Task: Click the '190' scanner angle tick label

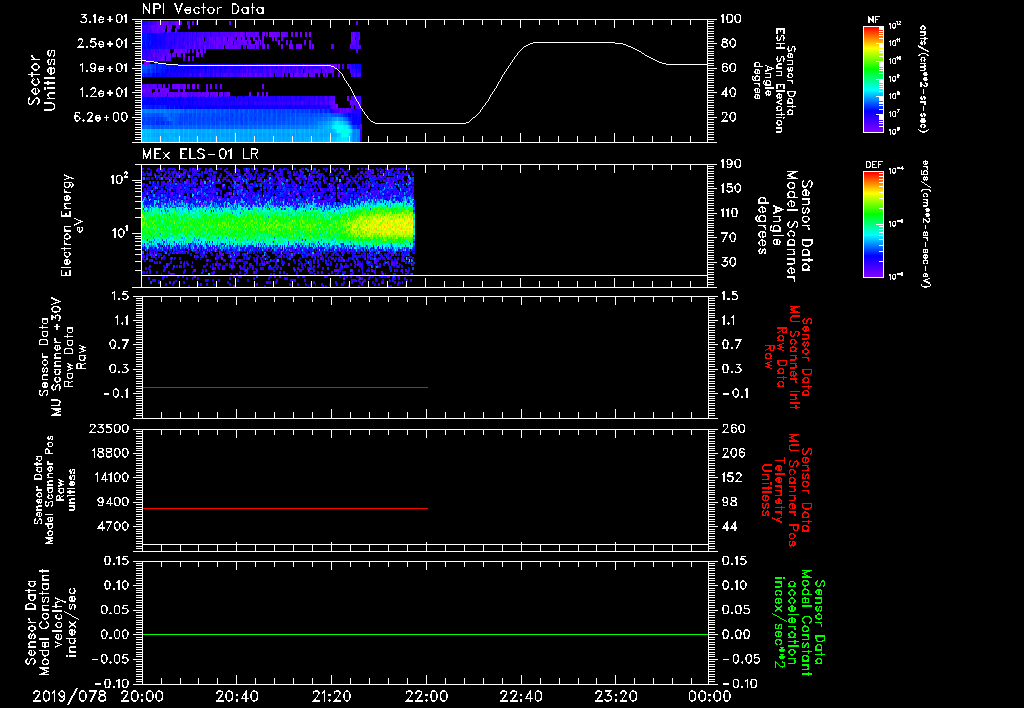Action: (731, 164)
